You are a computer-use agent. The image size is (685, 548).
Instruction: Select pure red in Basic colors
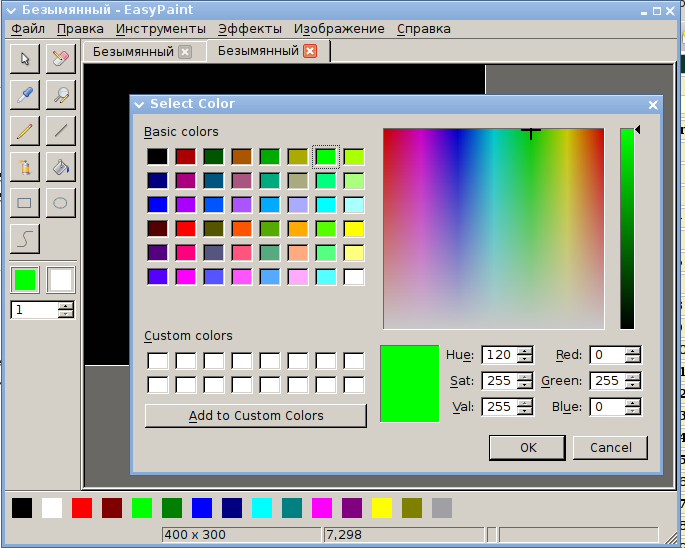pos(185,229)
